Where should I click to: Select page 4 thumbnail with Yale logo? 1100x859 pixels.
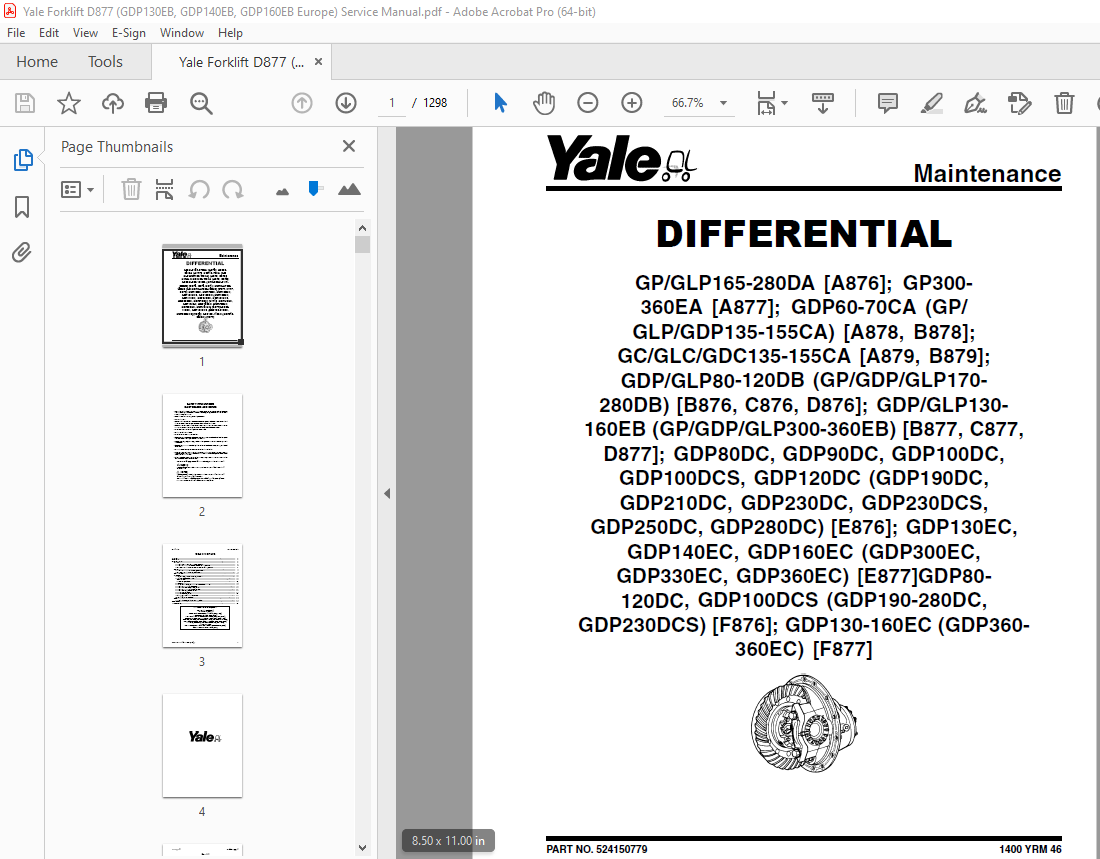point(202,745)
